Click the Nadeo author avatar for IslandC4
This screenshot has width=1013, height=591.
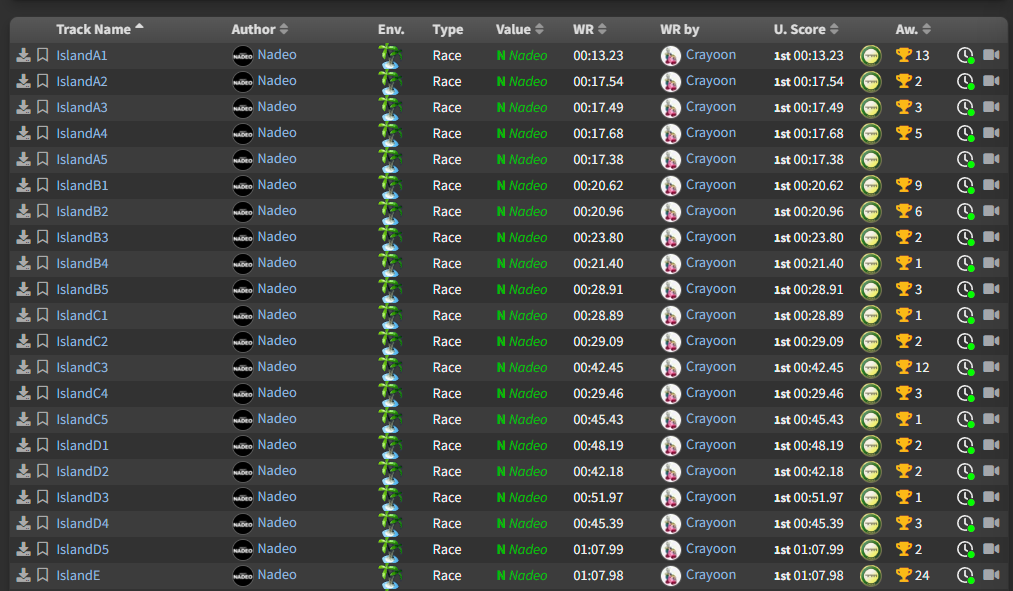(243, 393)
